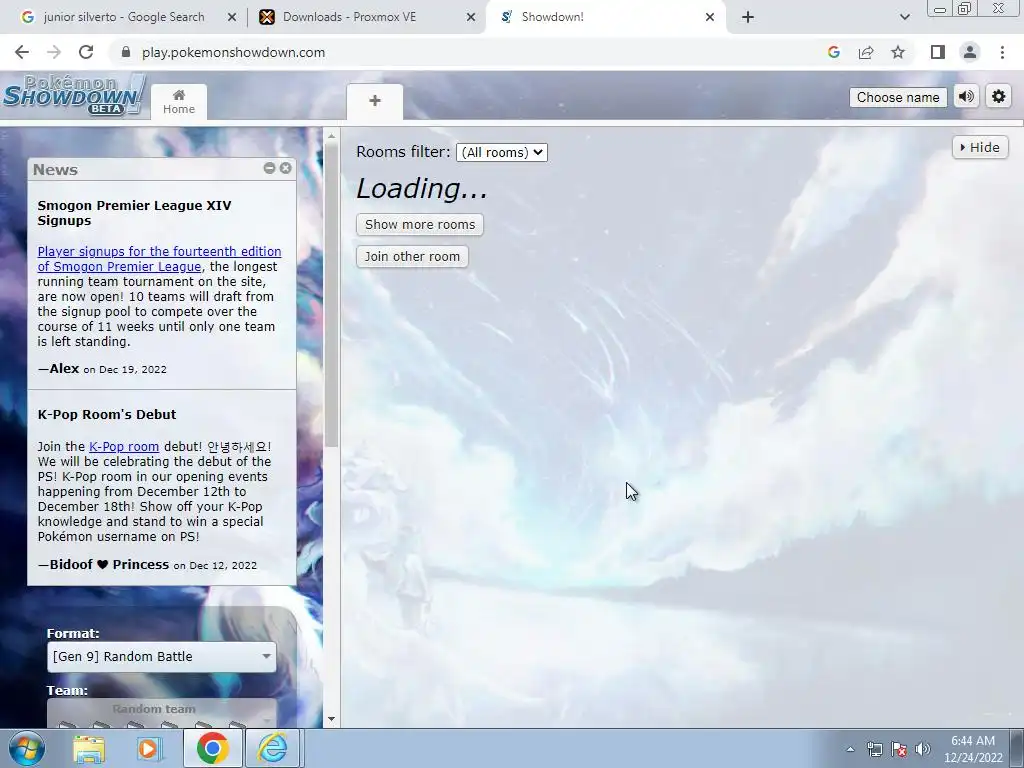Click left panel scrollbar up arrow
This screenshot has height=768, width=1024.
pyautogui.click(x=331, y=136)
